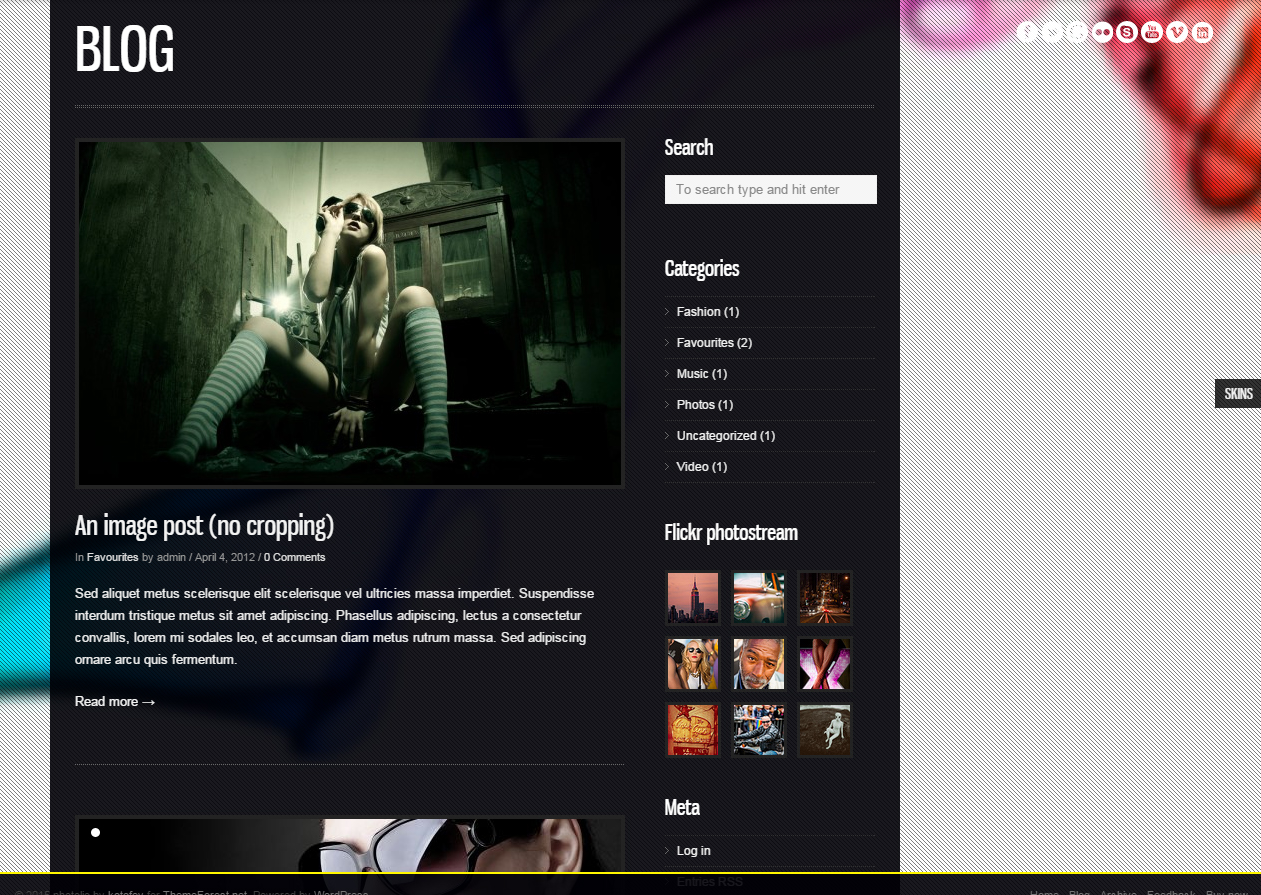
Task: Visit the YouTube social icon
Action: click(1152, 32)
